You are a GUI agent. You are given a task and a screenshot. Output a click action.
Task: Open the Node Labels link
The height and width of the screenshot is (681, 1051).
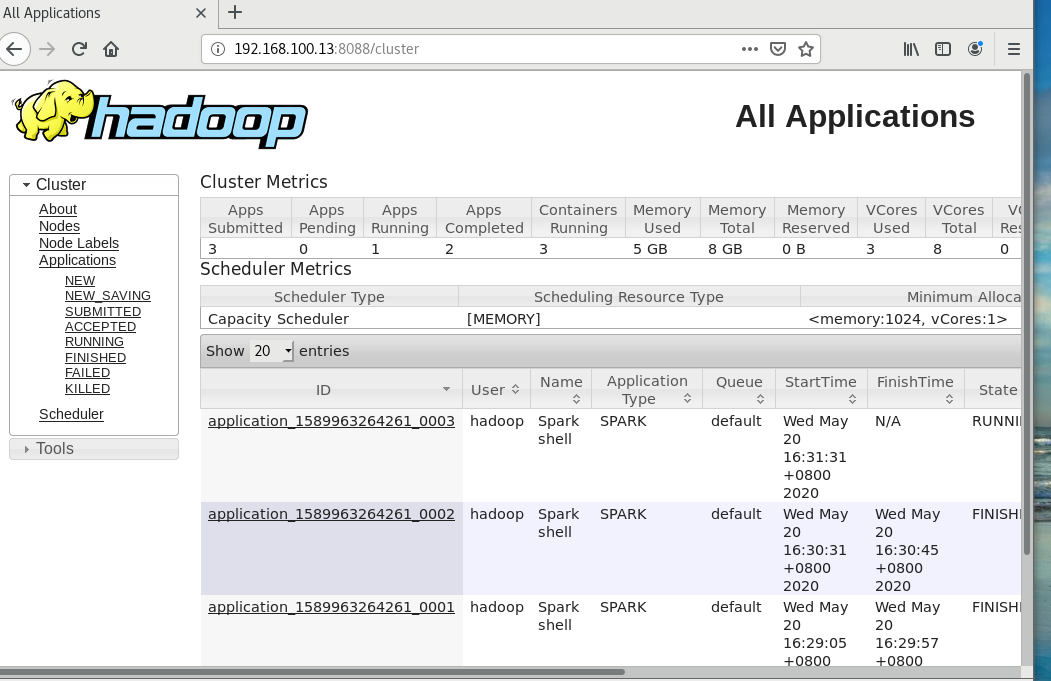78,243
